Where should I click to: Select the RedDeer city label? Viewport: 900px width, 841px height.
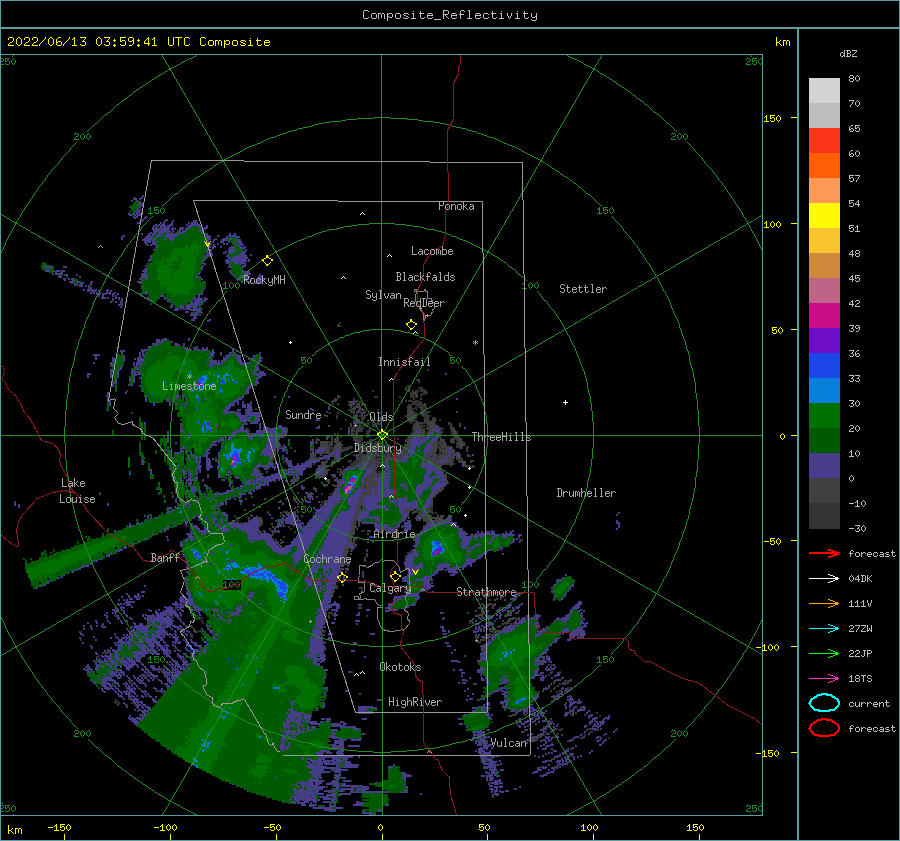tap(424, 303)
